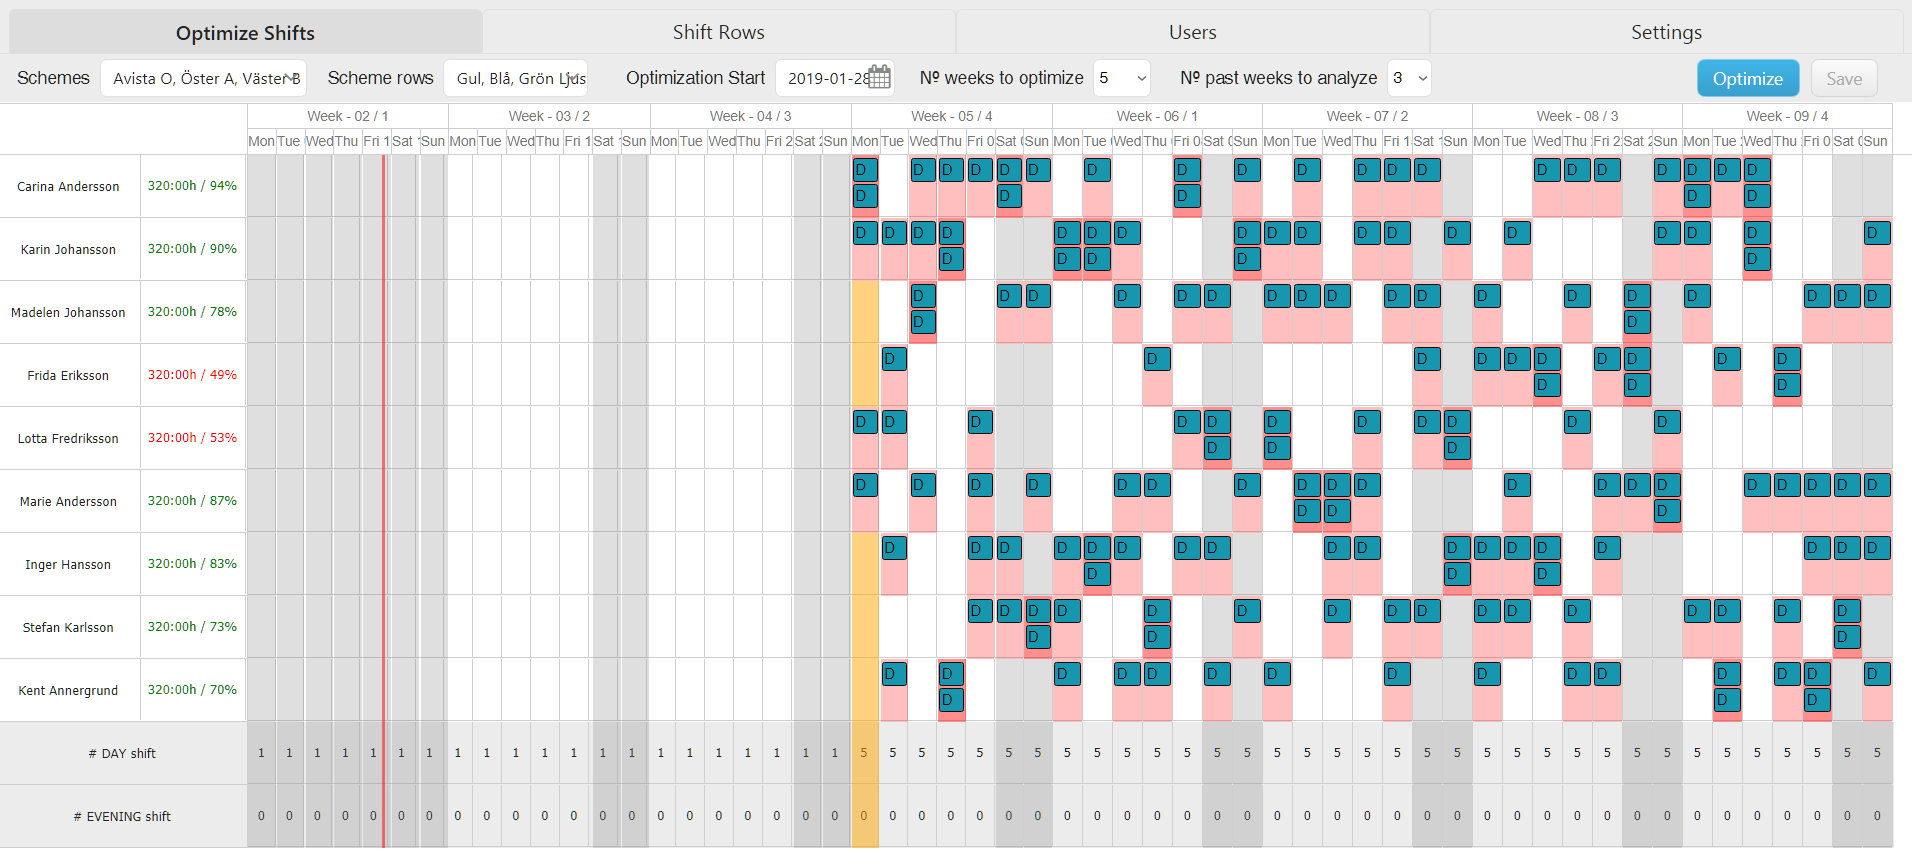Viewport: 1912px width, 850px height.
Task: Open the calendar date picker icon
Action: 879,78
